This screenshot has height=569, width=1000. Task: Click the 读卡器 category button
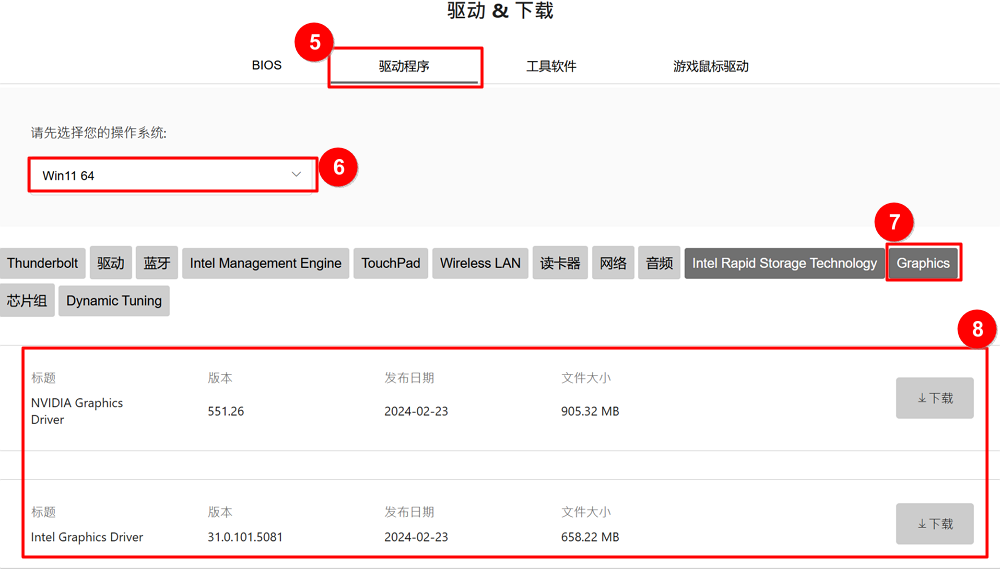tap(560, 263)
